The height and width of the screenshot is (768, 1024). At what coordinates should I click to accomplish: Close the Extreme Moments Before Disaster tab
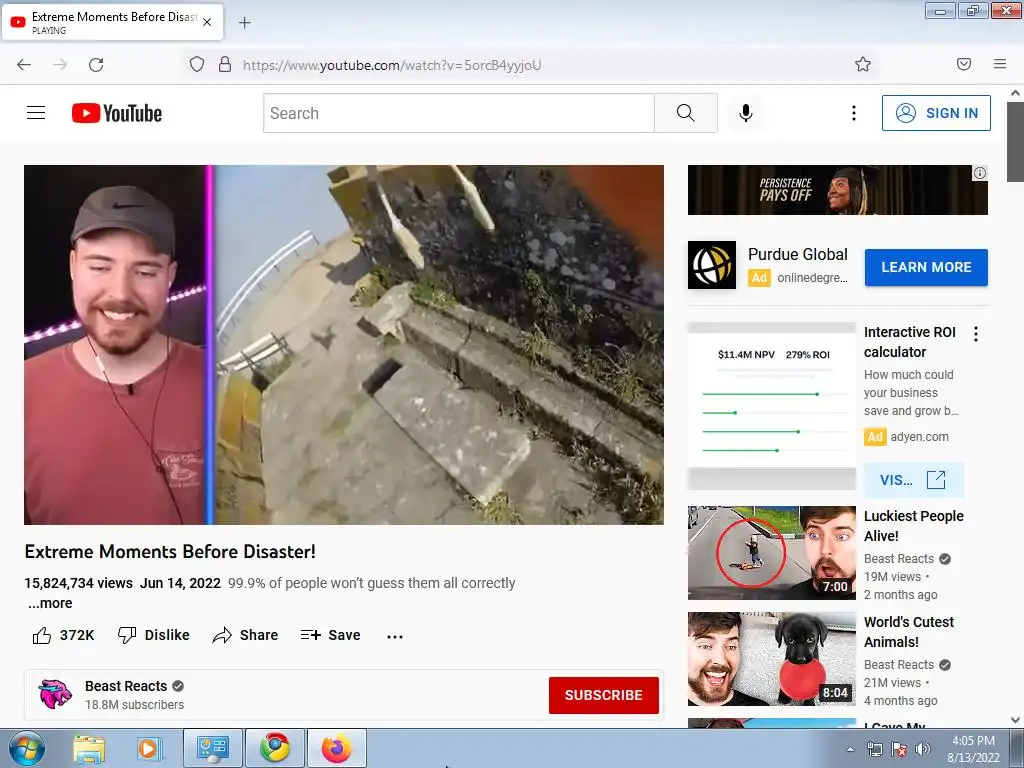click(207, 22)
